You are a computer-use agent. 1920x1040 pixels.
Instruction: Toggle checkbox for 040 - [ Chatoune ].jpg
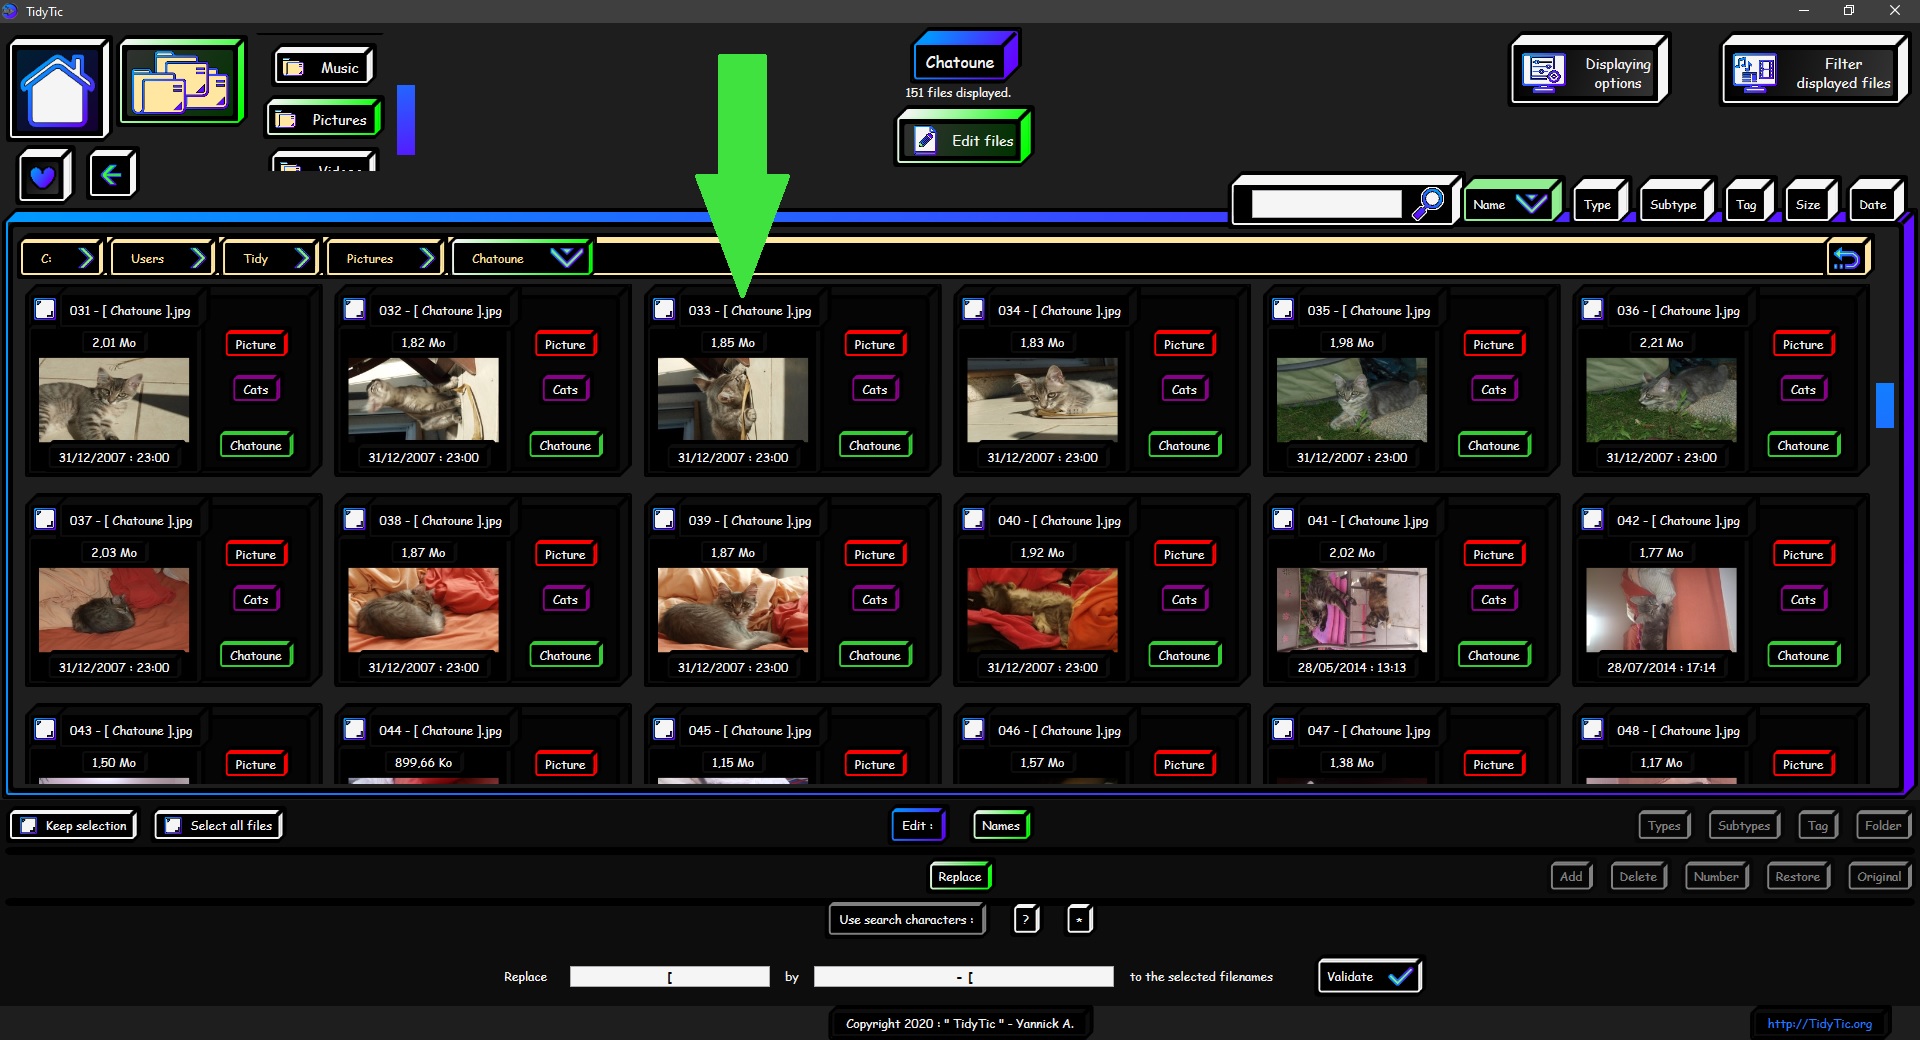coord(973,519)
